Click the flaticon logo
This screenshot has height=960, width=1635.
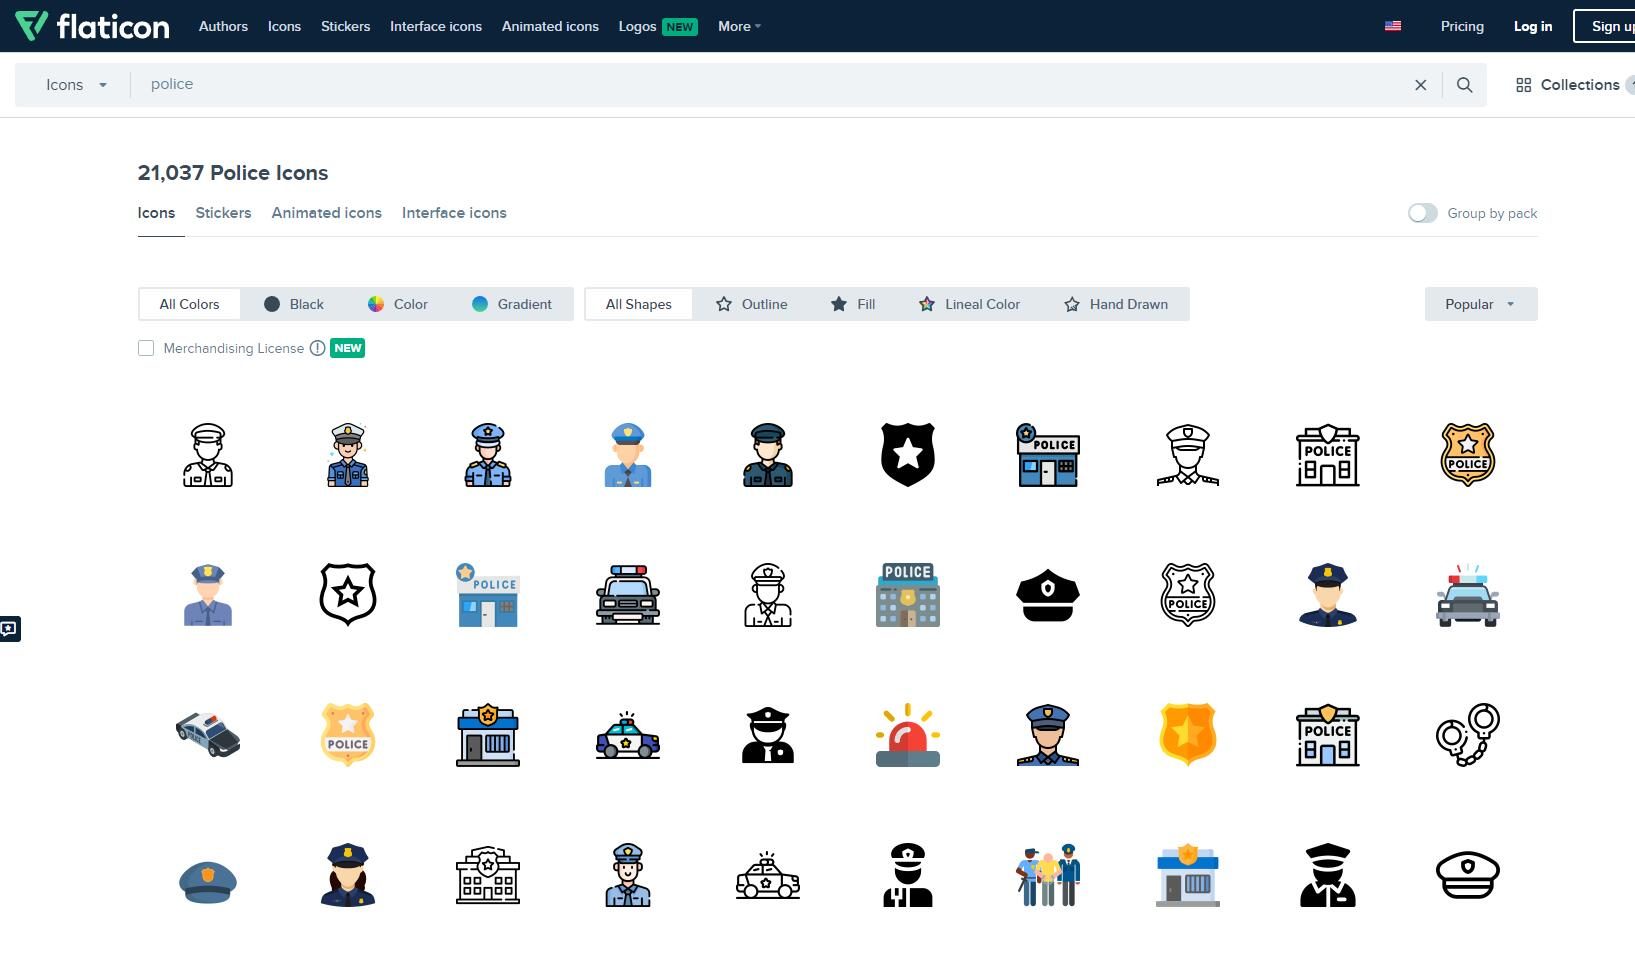93,26
